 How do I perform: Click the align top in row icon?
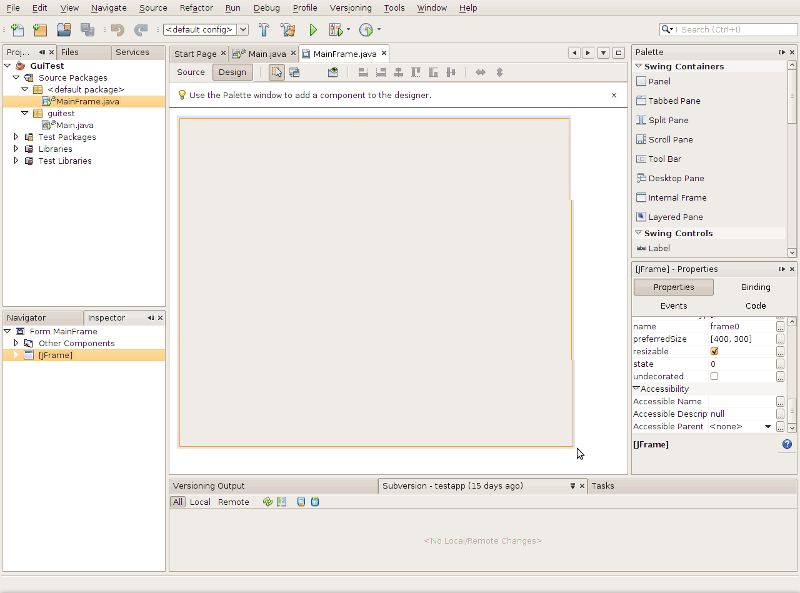point(416,72)
